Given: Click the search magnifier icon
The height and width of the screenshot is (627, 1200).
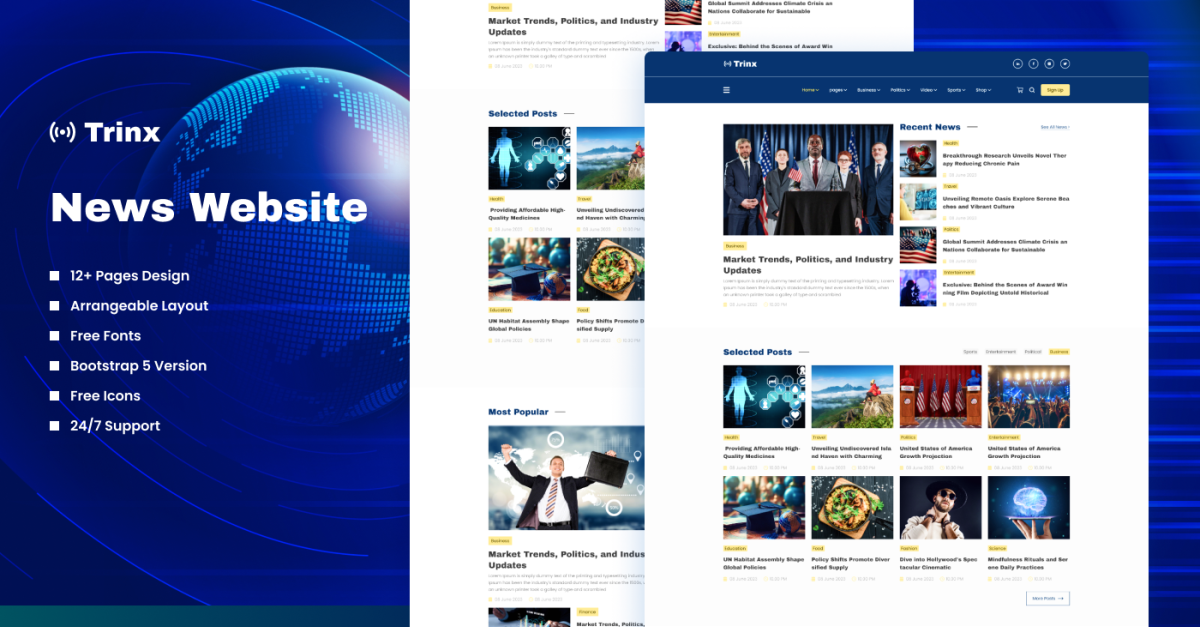Looking at the screenshot, I should coord(1031,90).
